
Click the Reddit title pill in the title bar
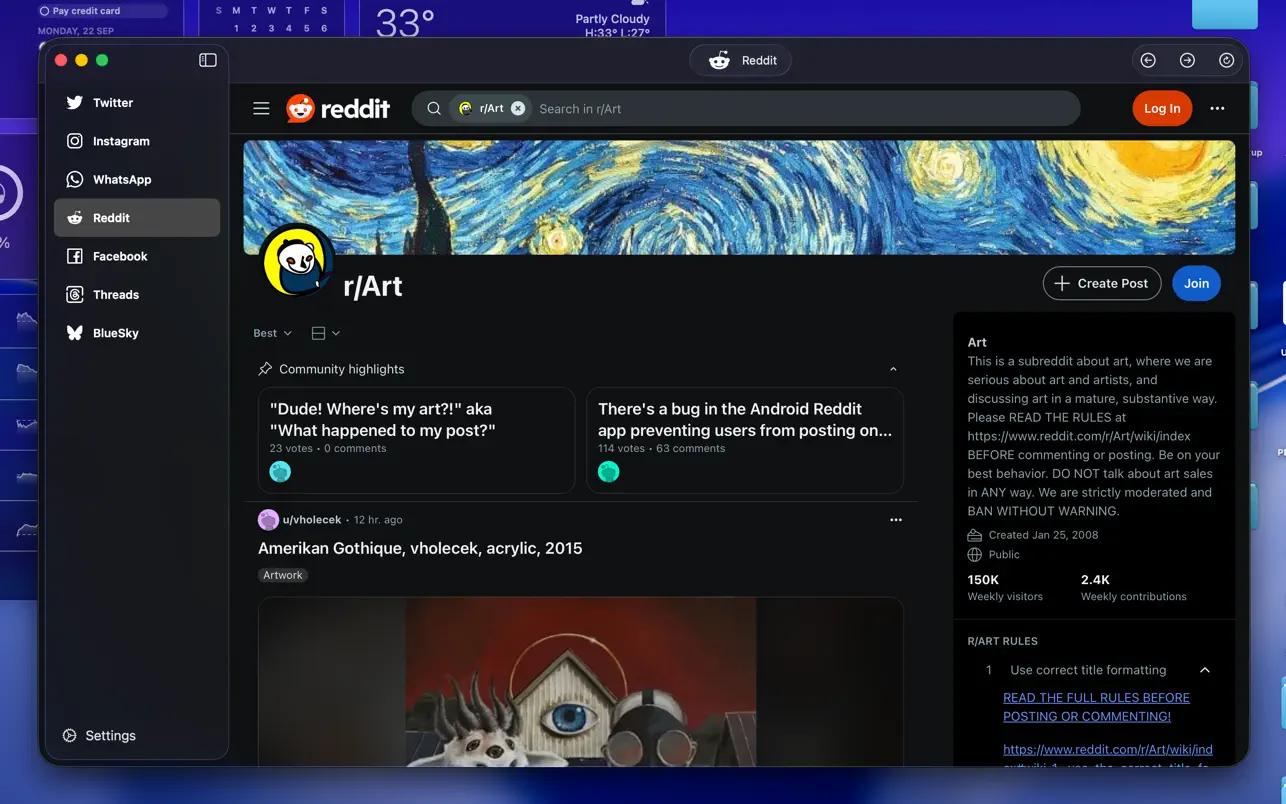click(x=741, y=60)
